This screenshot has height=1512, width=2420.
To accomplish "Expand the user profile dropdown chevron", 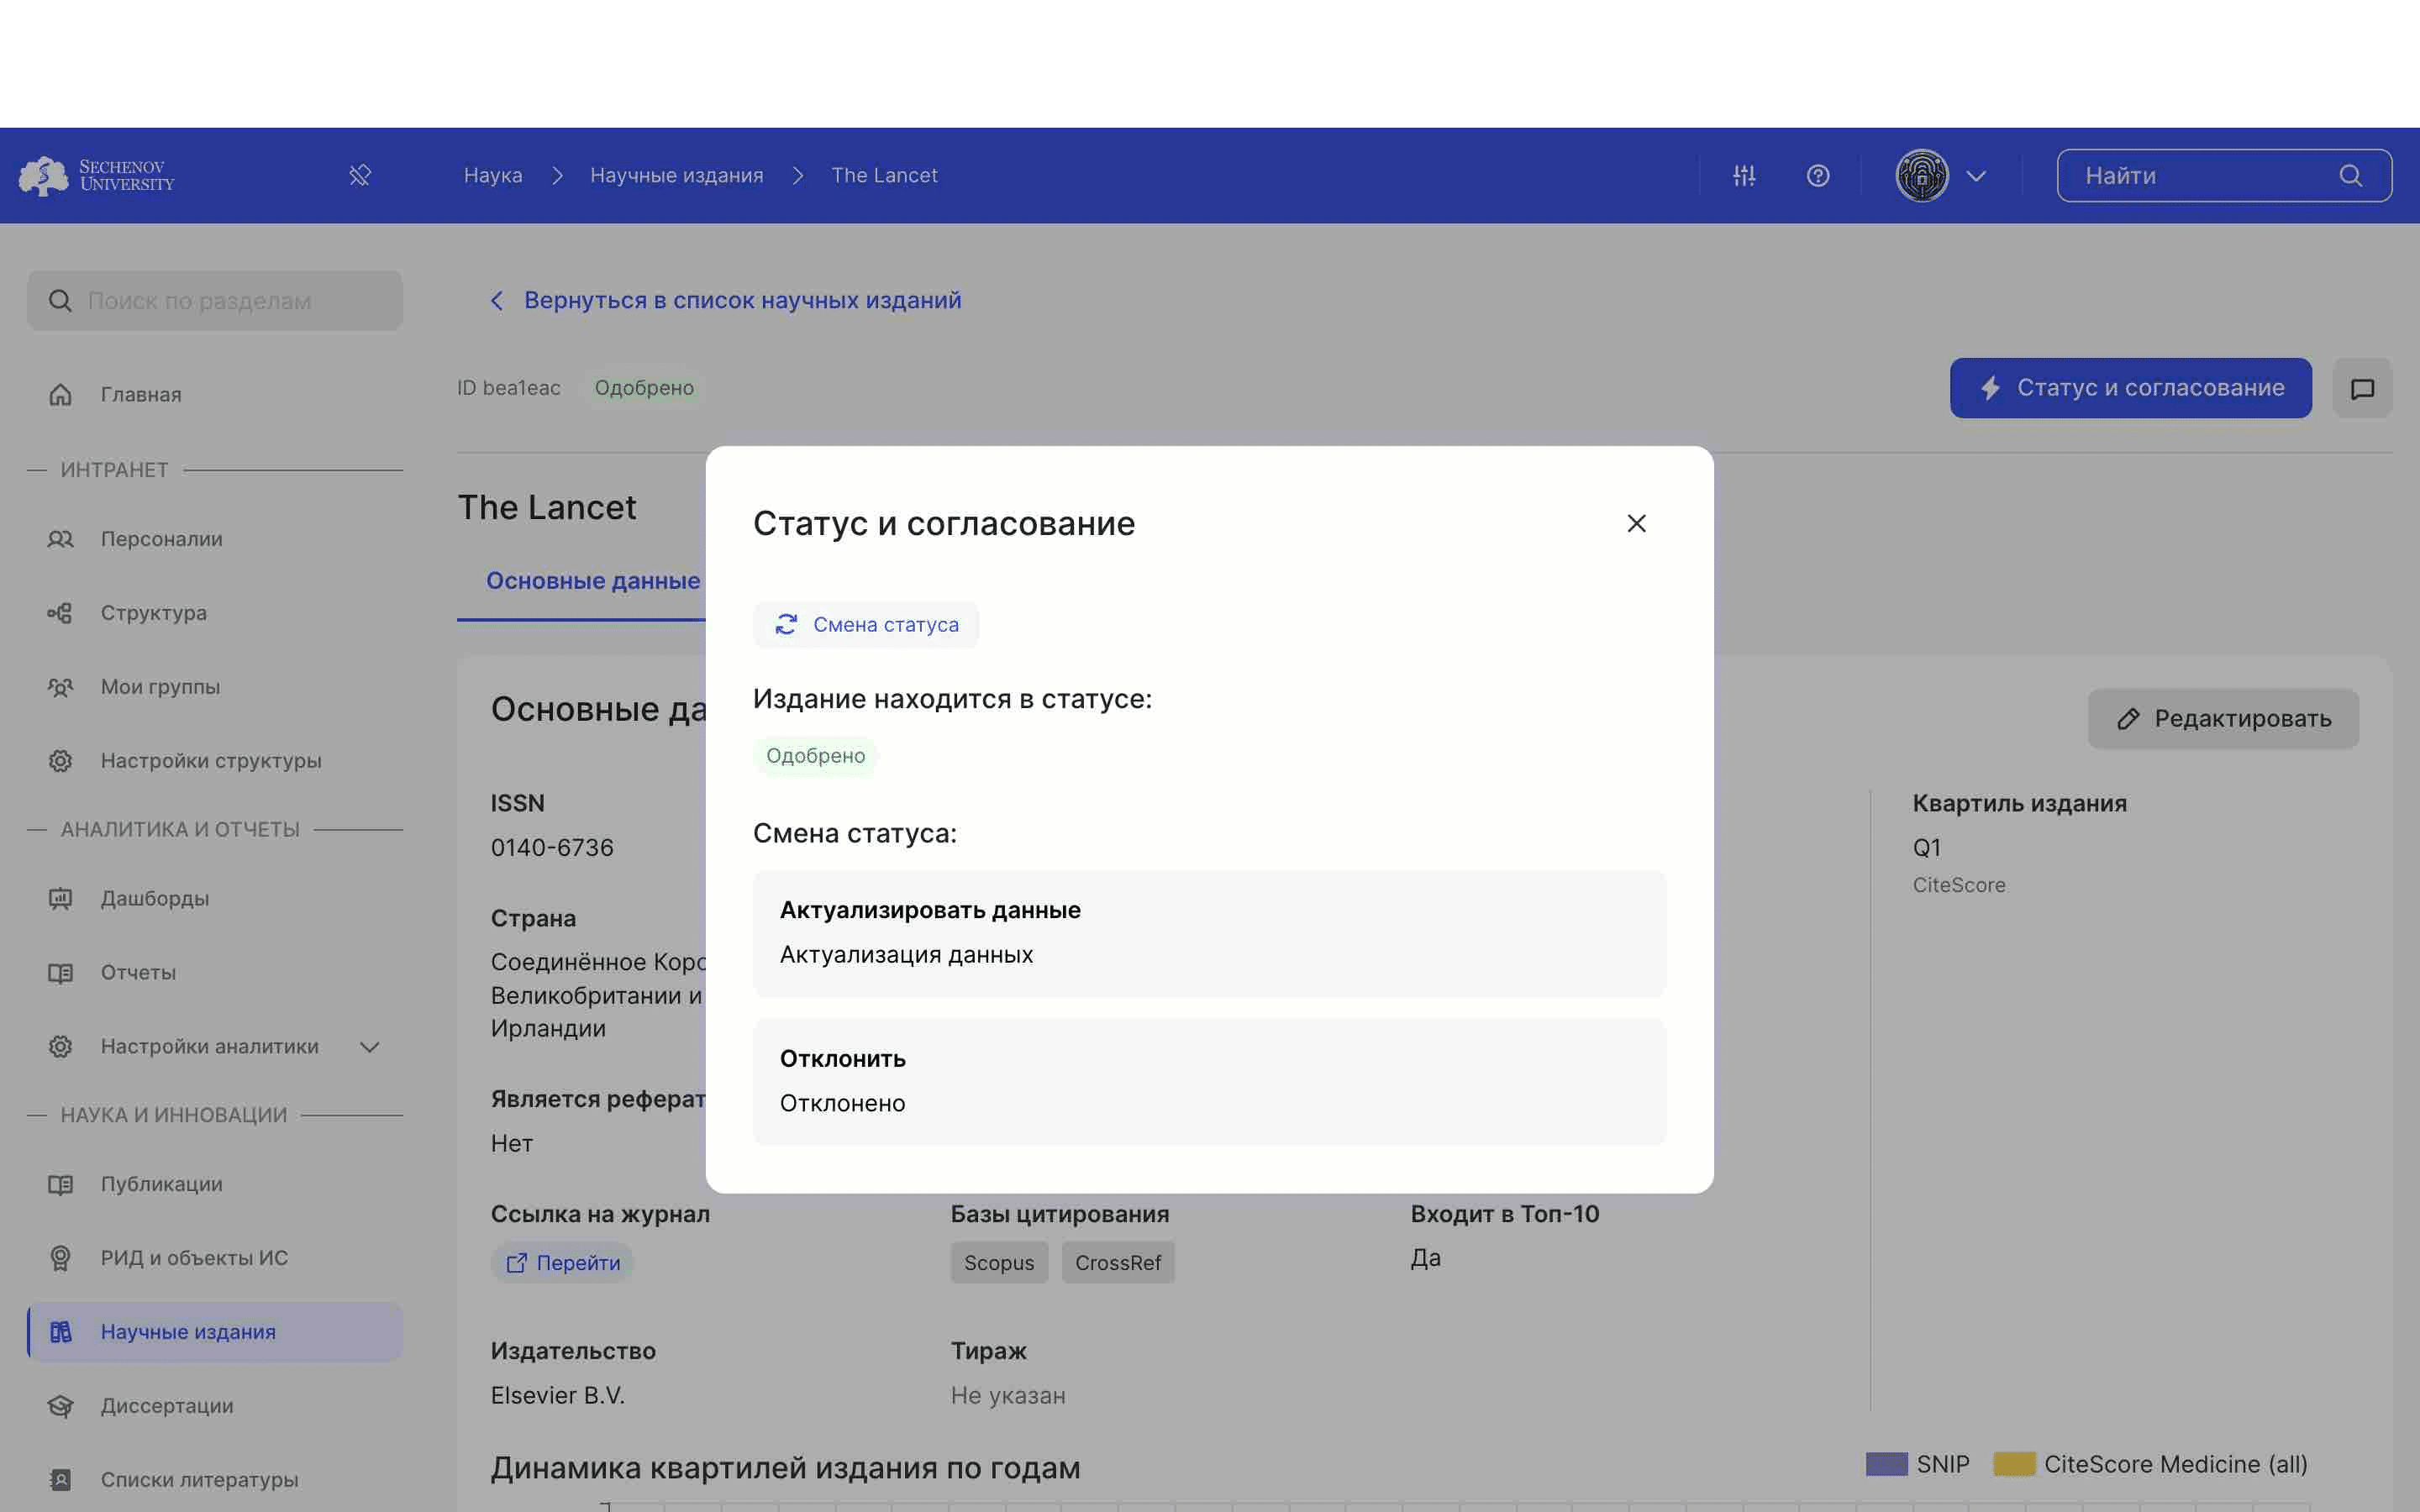I will 1976,176.
